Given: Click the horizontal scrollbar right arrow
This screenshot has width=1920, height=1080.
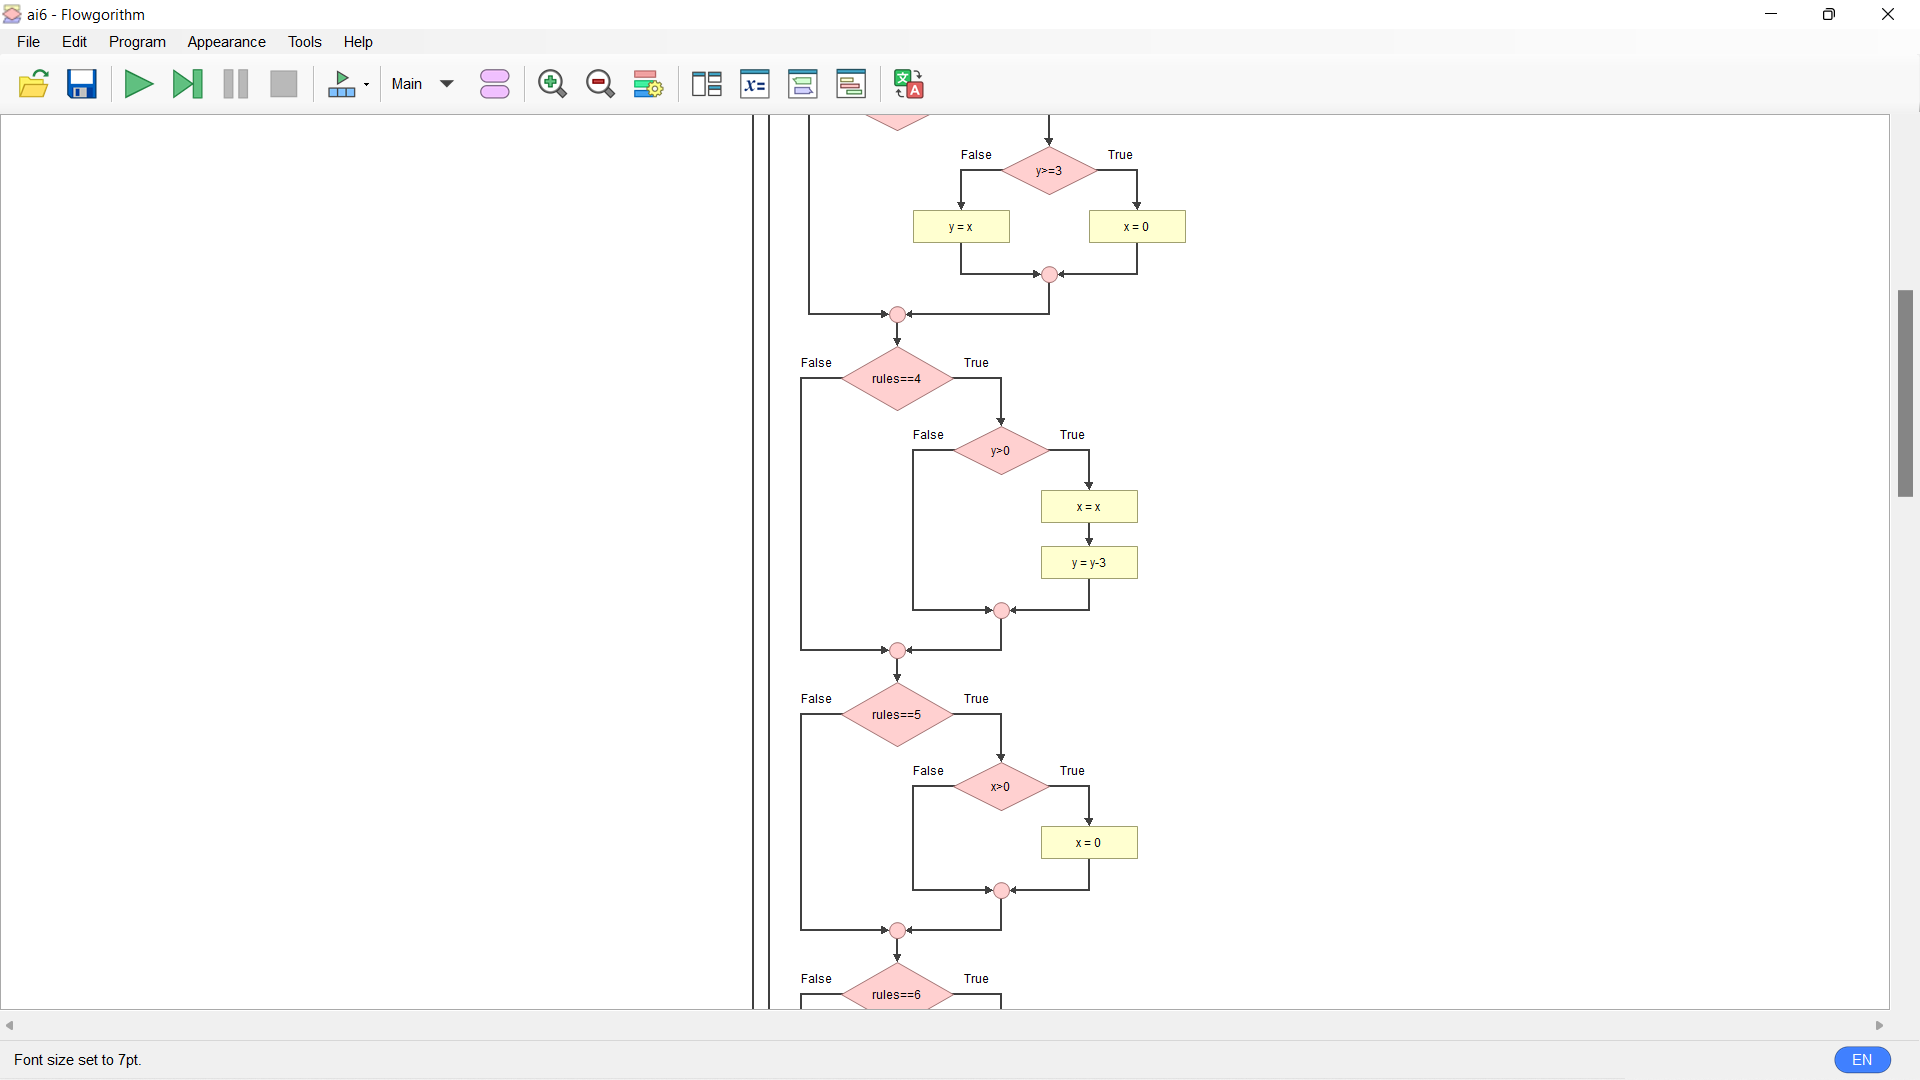Looking at the screenshot, I should coord(1880,1025).
